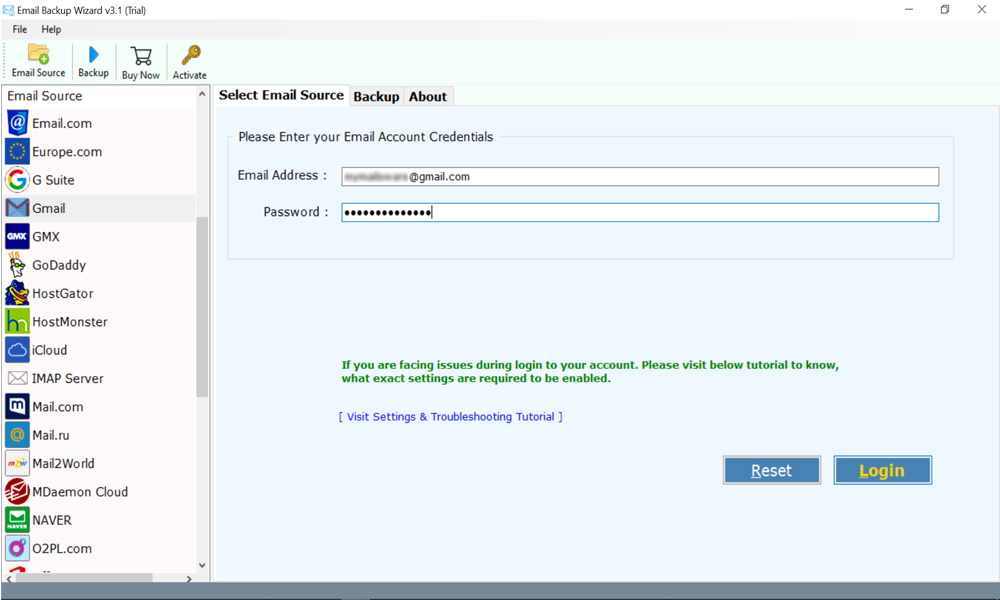Select the Email.com source icon

pos(17,123)
